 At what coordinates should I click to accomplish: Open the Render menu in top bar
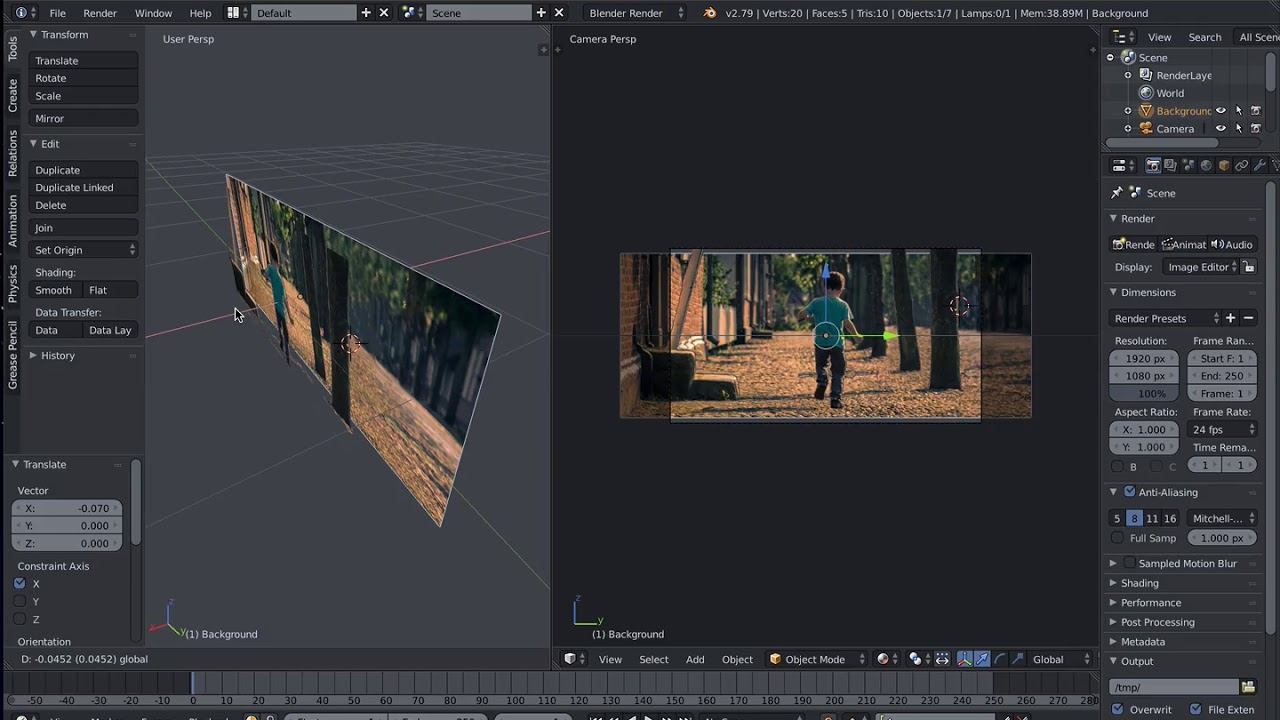point(100,13)
